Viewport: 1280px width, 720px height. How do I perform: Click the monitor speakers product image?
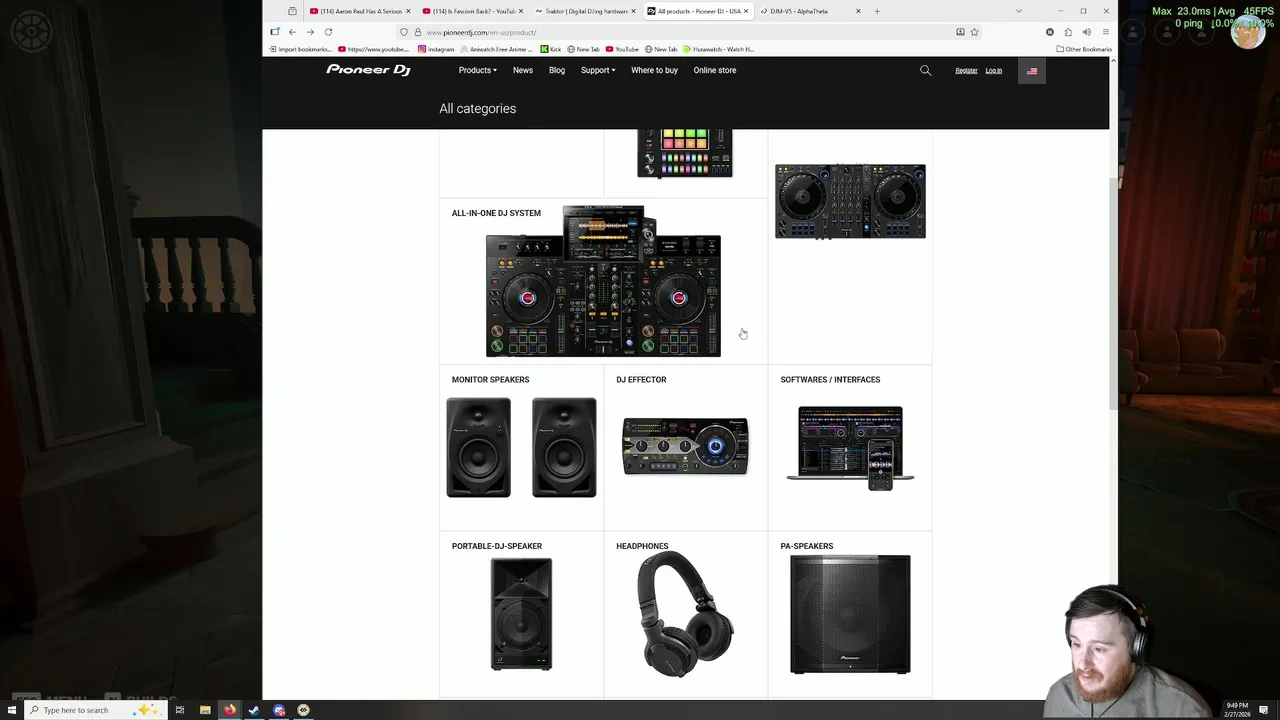tap(521, 448)
